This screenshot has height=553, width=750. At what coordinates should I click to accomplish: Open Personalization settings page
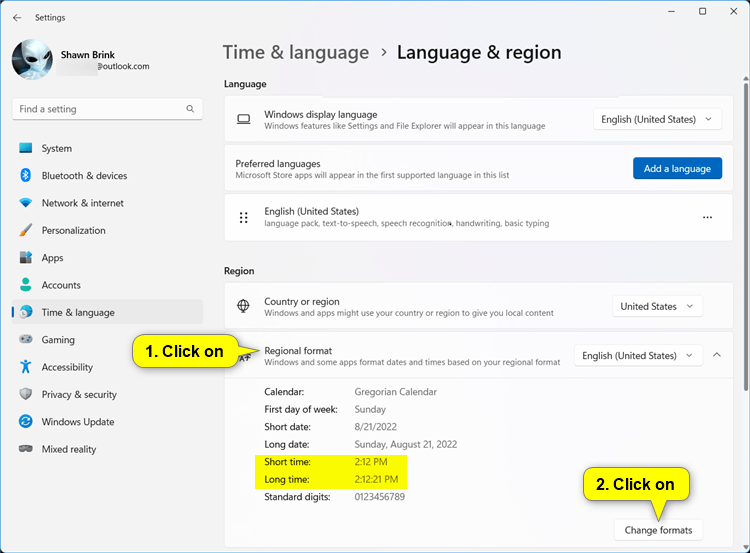73,230
